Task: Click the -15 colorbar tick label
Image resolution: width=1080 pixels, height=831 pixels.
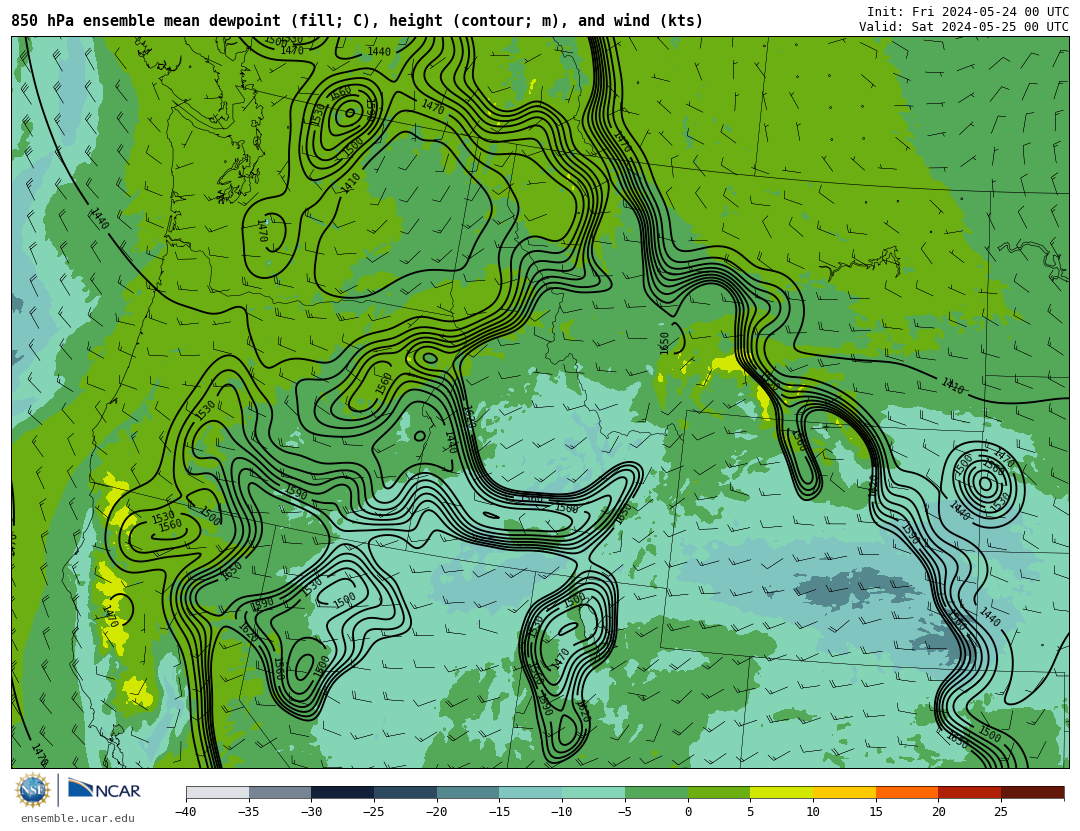Action: pos(499,812)
